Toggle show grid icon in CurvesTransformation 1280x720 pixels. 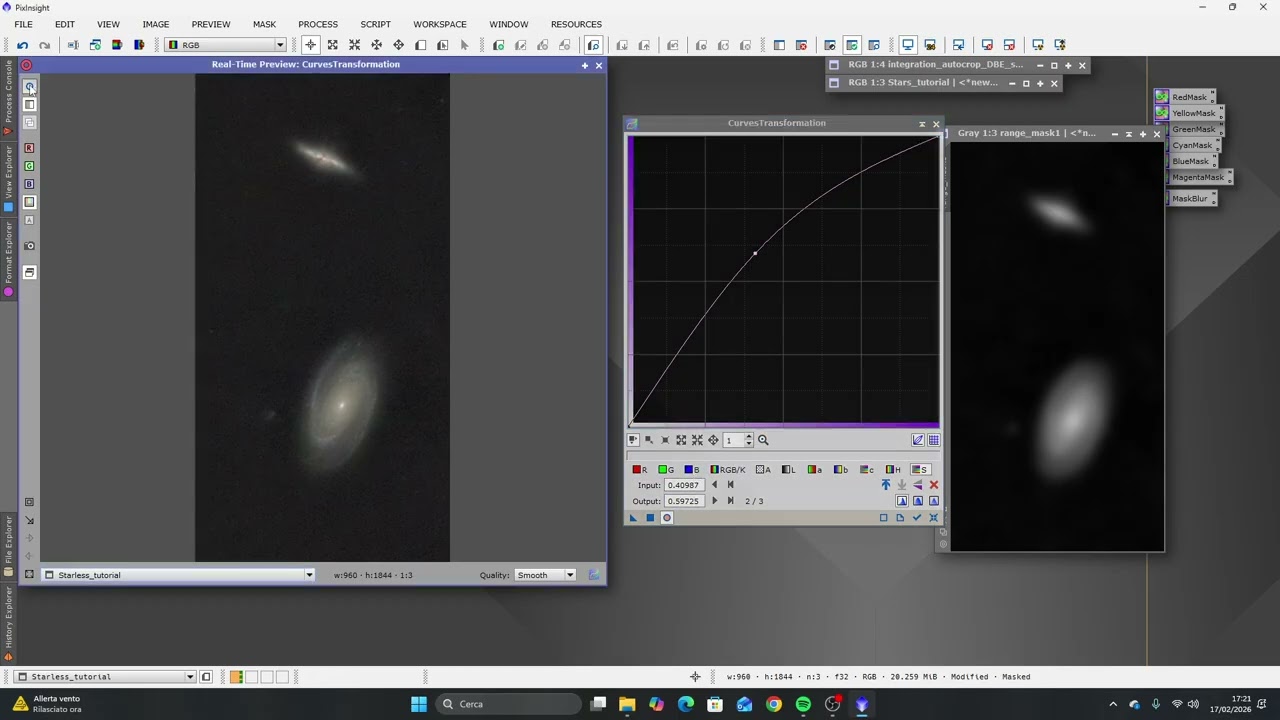(x=934, y=440)
